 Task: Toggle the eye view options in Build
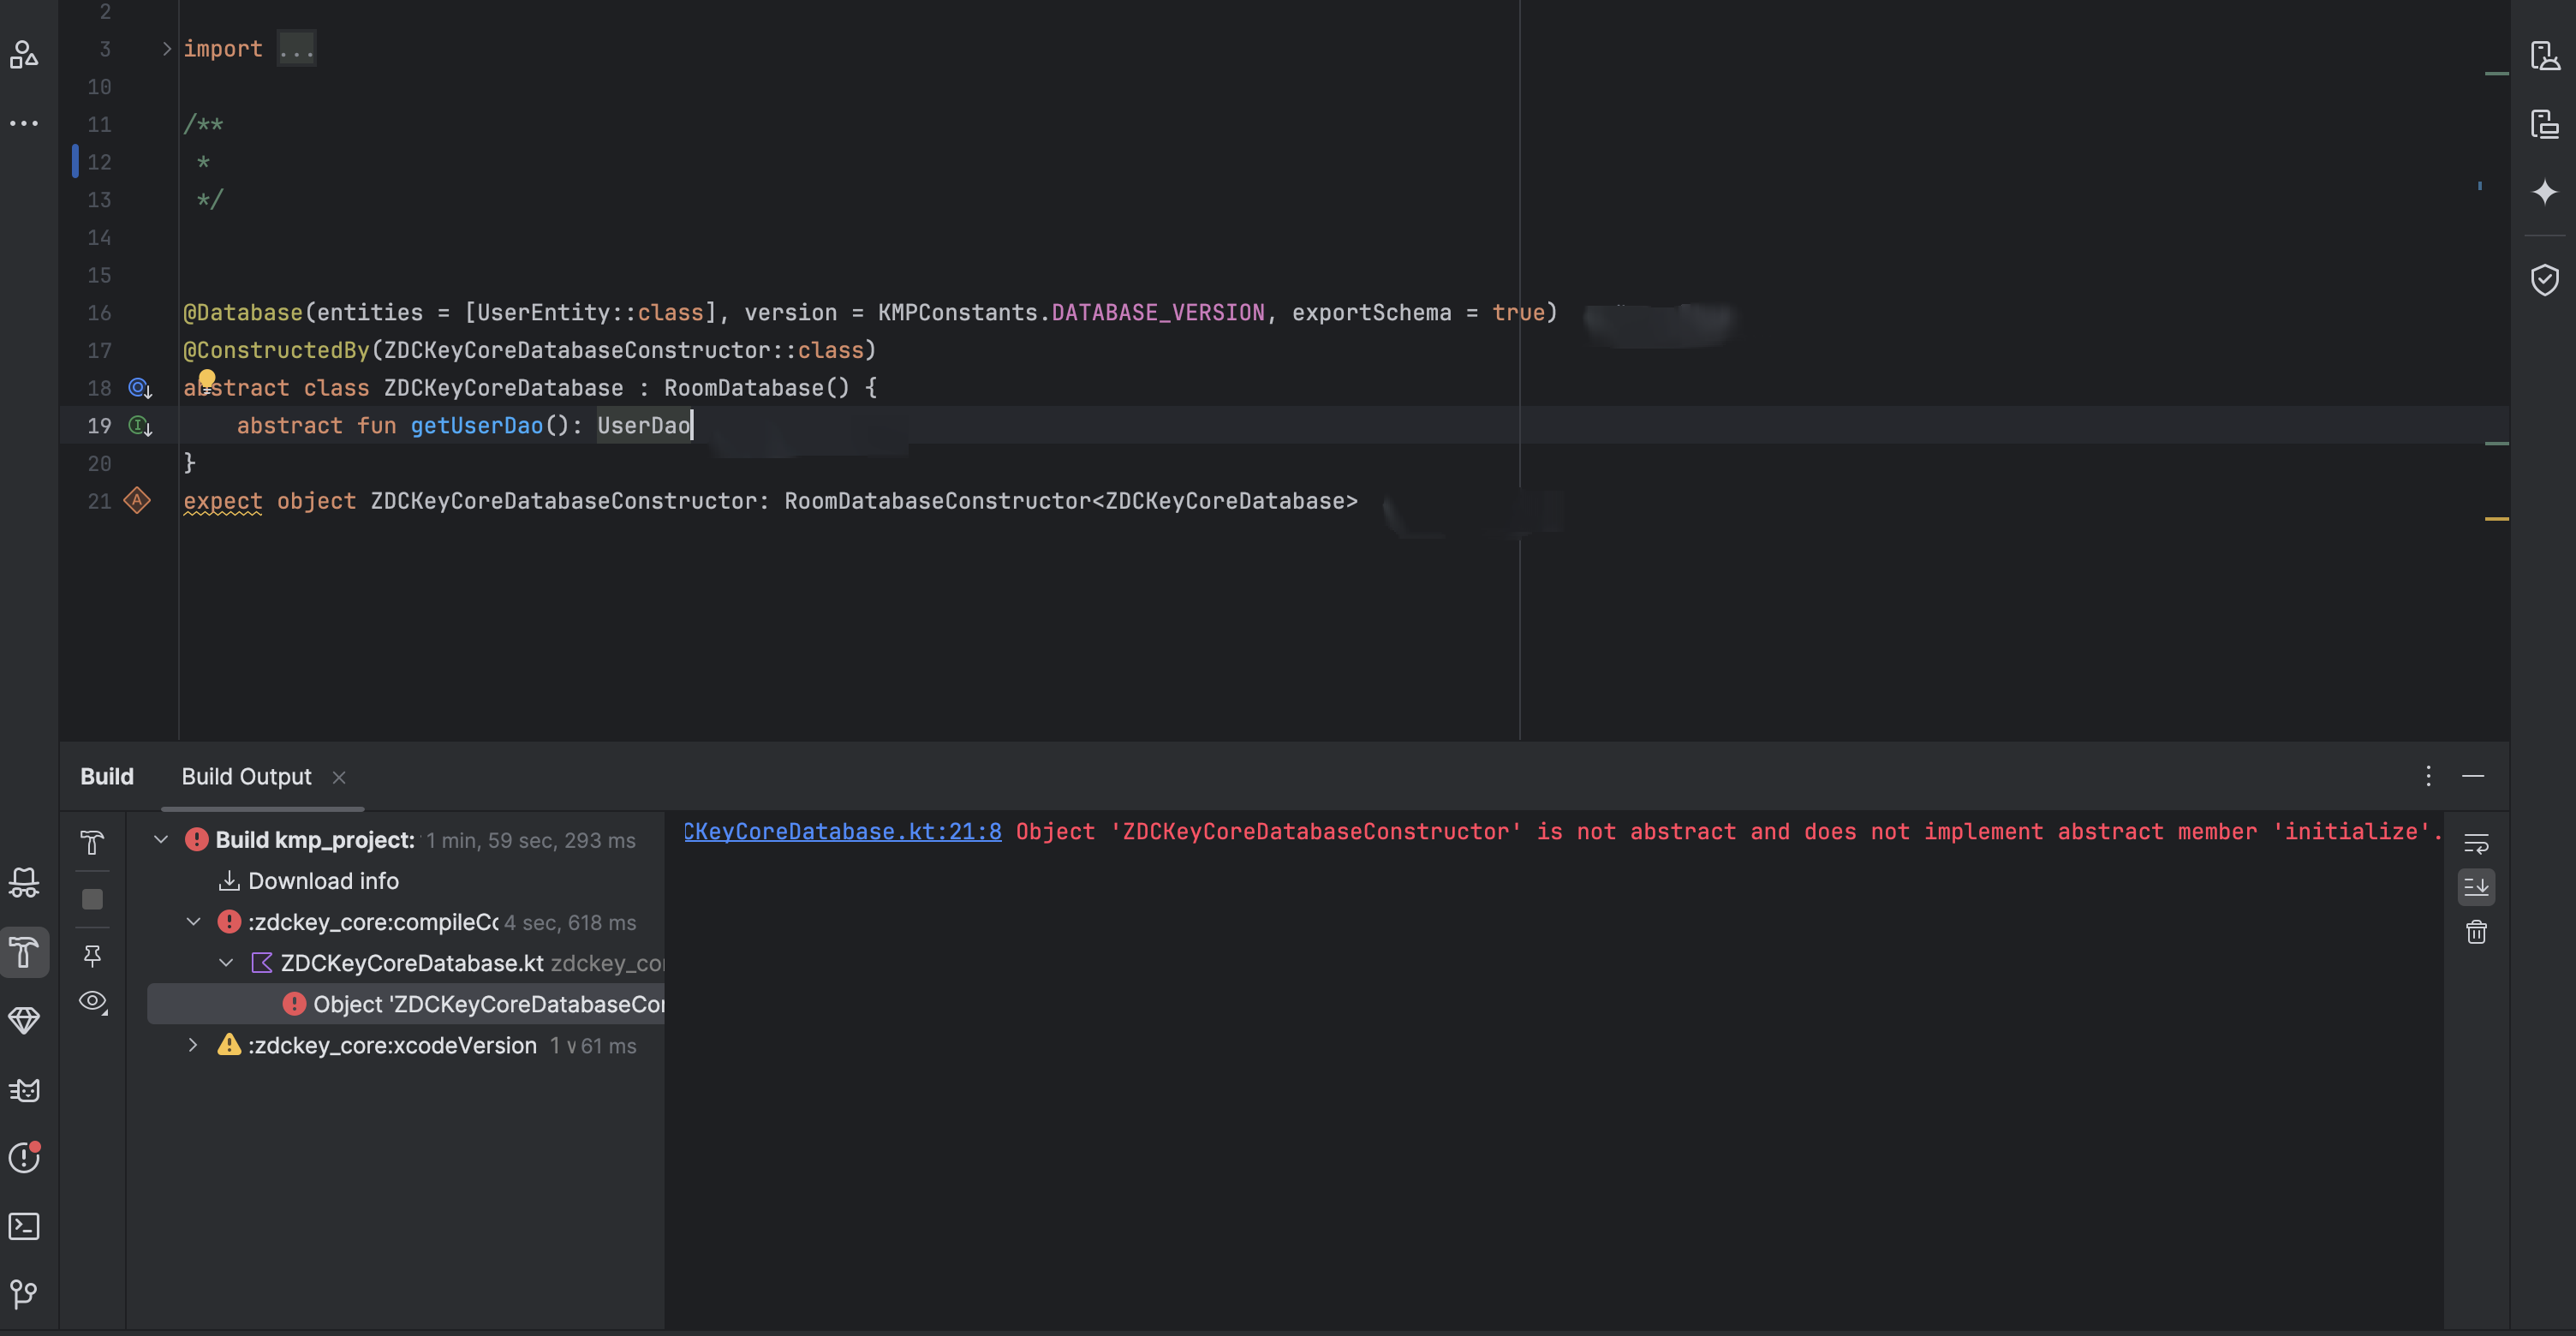tap(92, 1001)
